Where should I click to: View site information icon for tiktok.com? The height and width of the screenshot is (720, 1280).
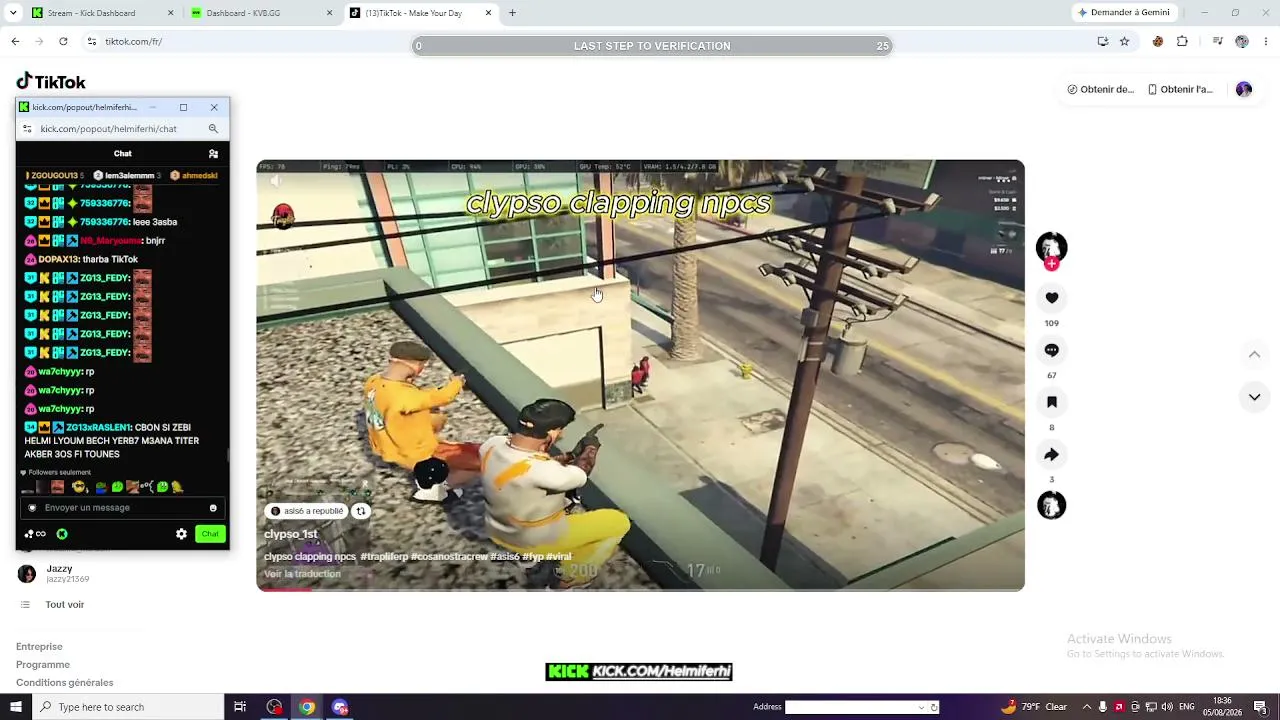91,42
